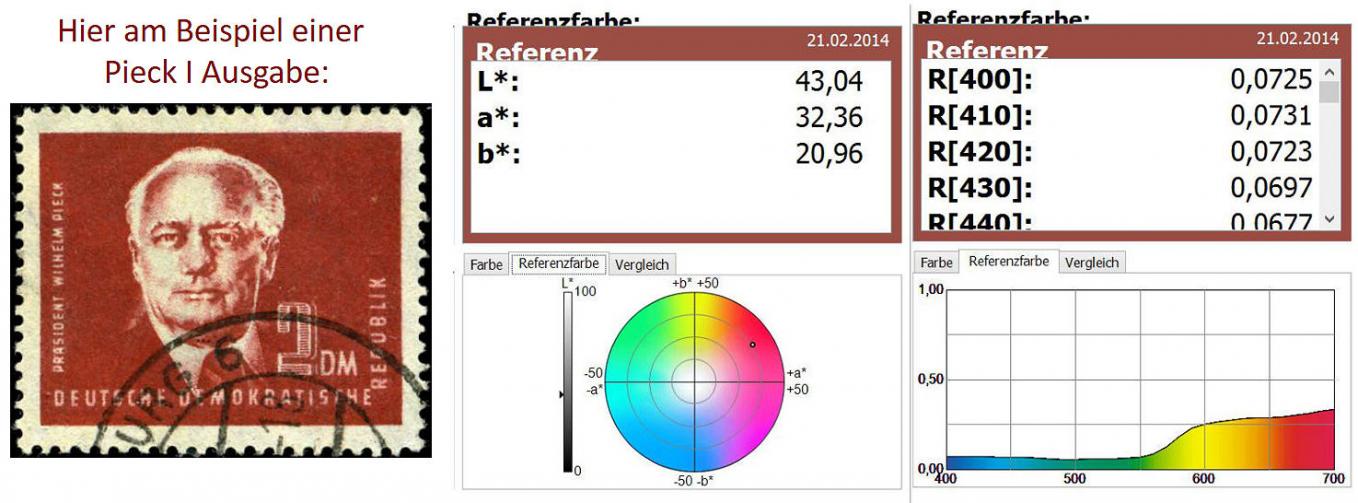Viewport: 1358px width, 503px height.
Task: Click the +b* +50 label on the wheel
Action: pos(695,284)
